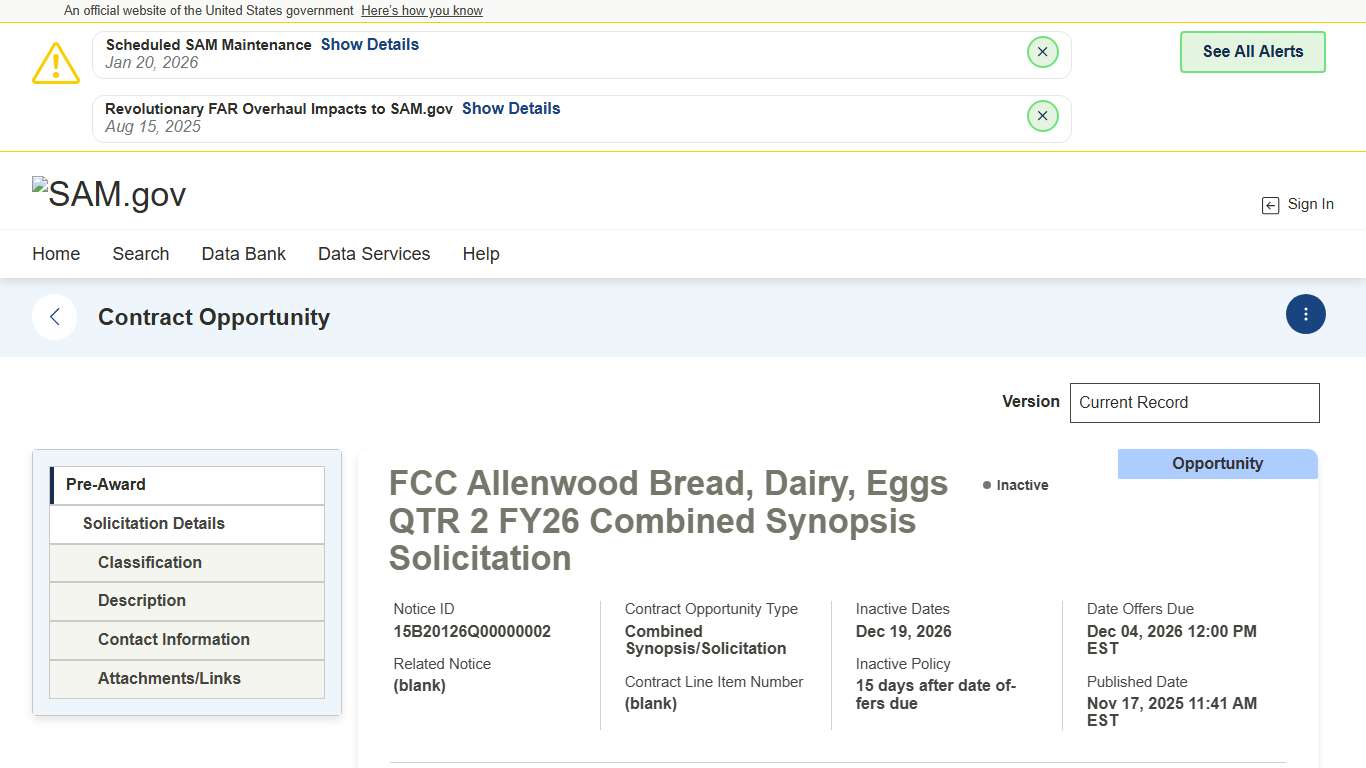Image resolution: width=1366 pixels, height=768 pixels.
Task: Click the See All Alerts button
Action: [x=1252, y=52]
